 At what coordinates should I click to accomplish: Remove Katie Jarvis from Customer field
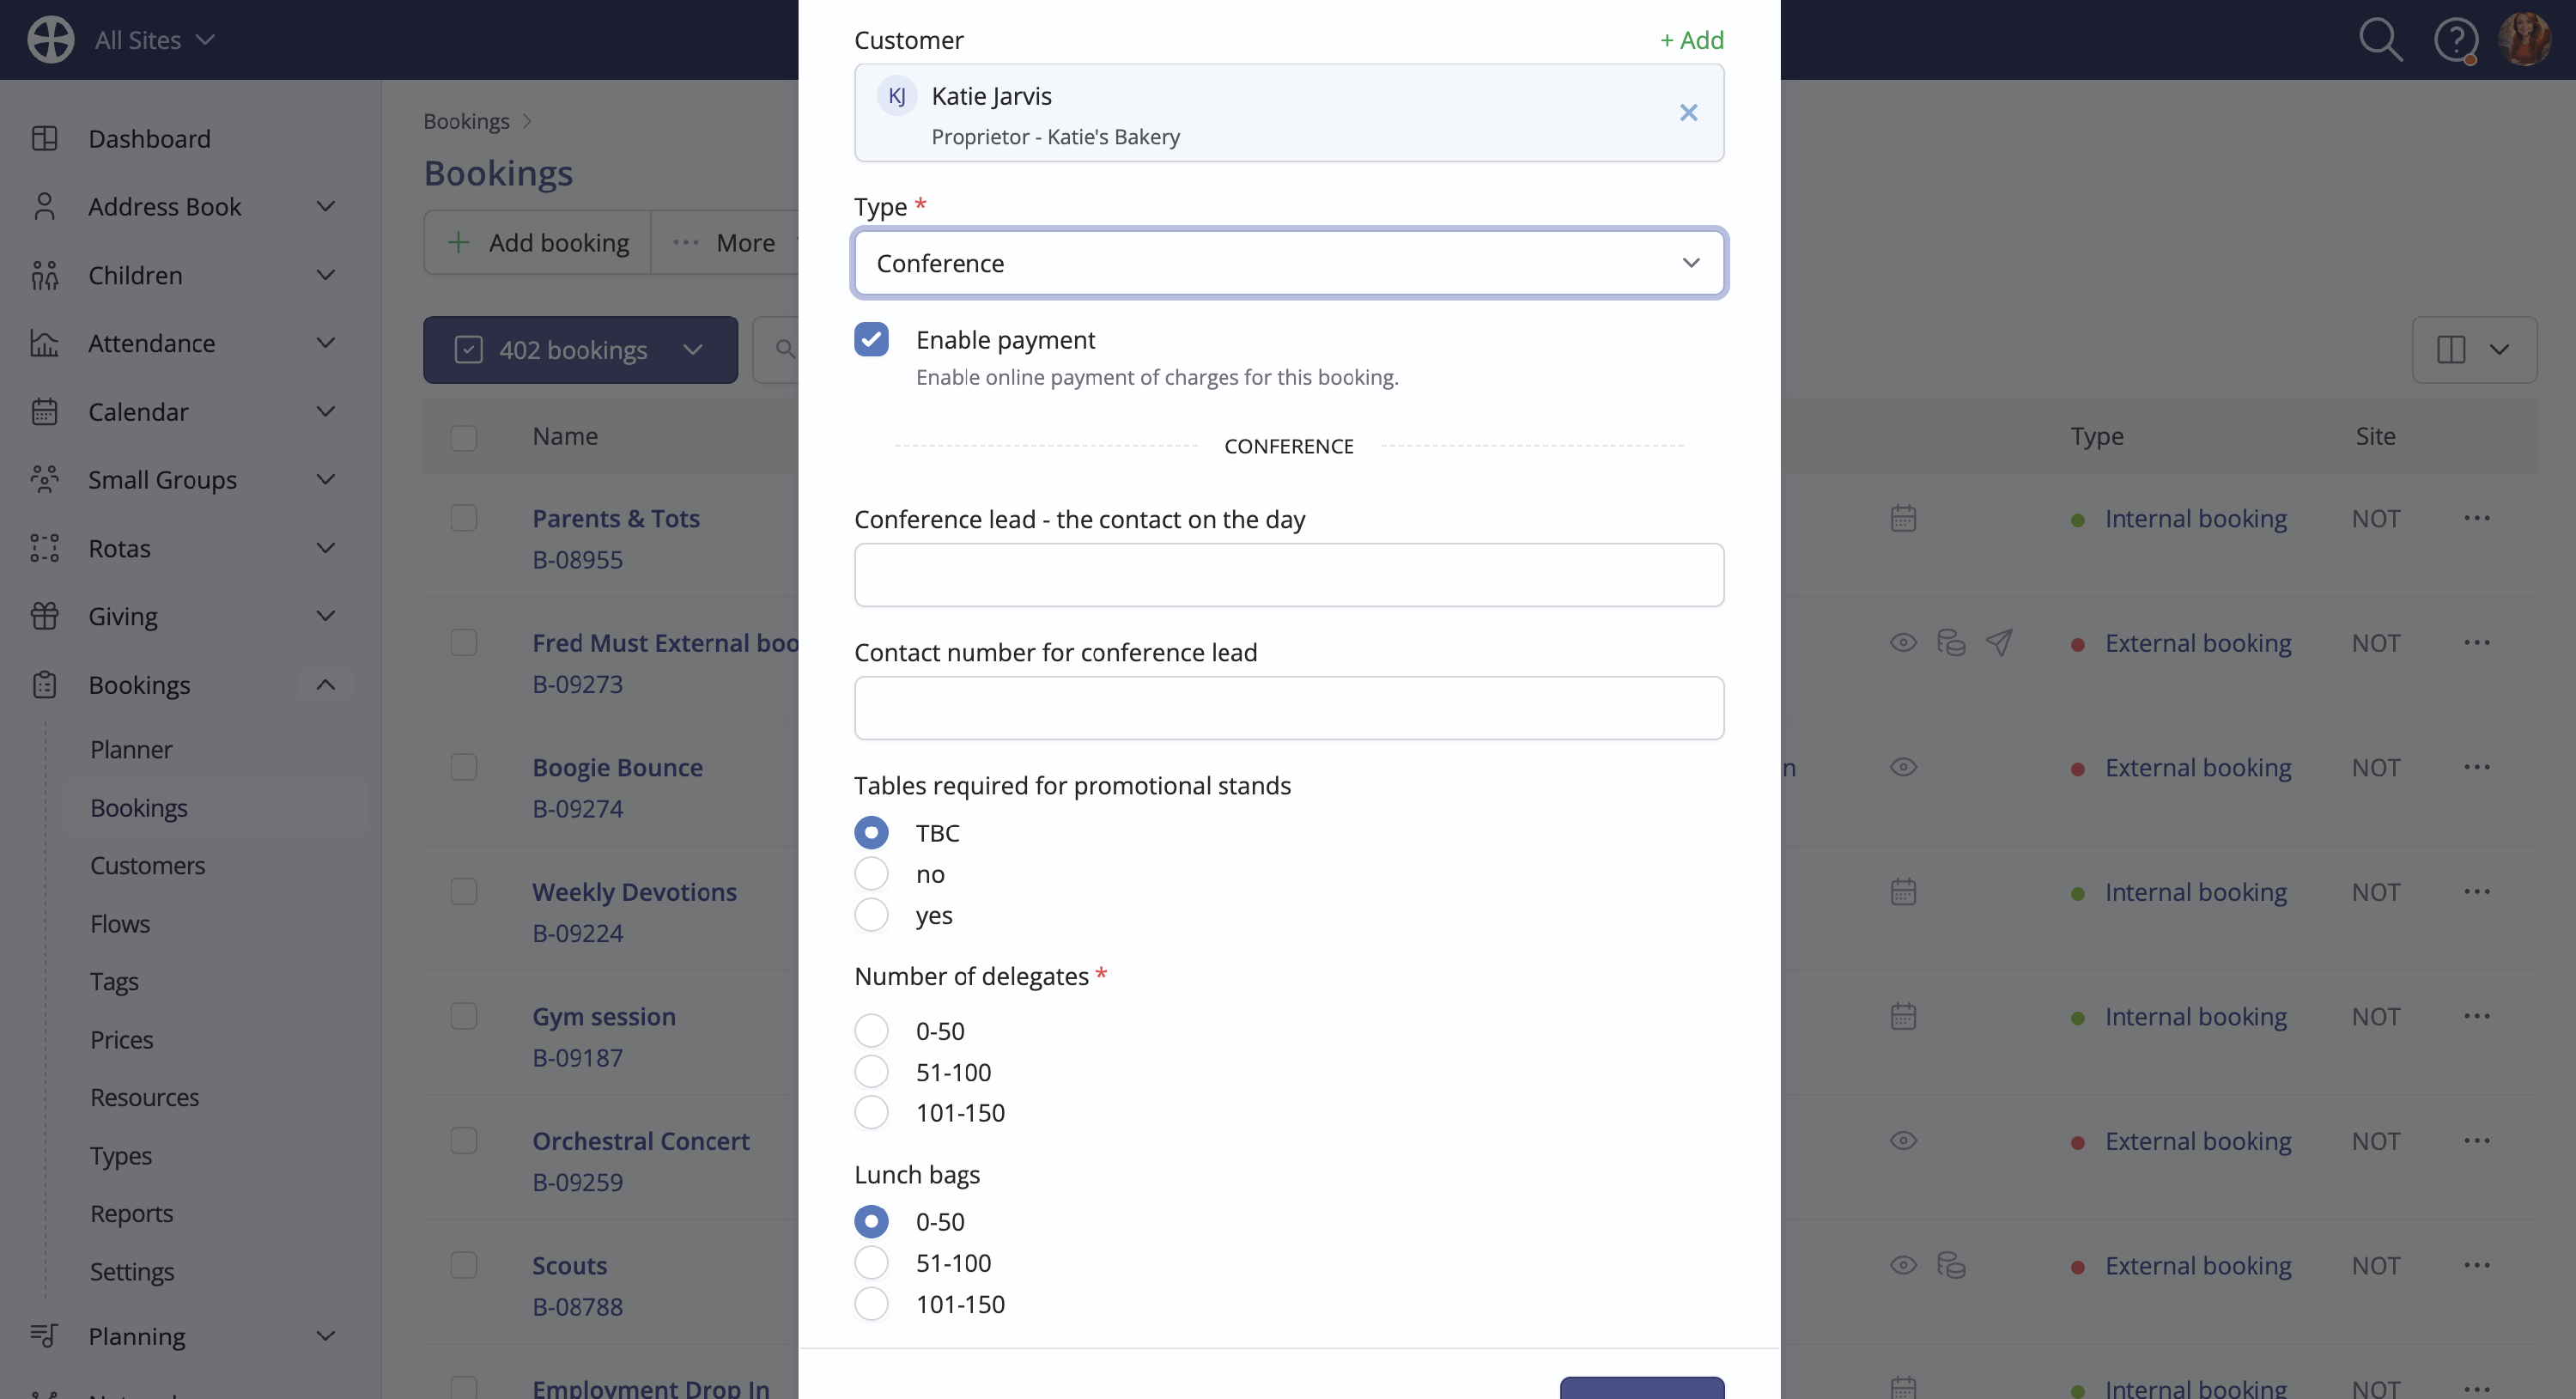pyautogui.click(x=1688, y=113)
